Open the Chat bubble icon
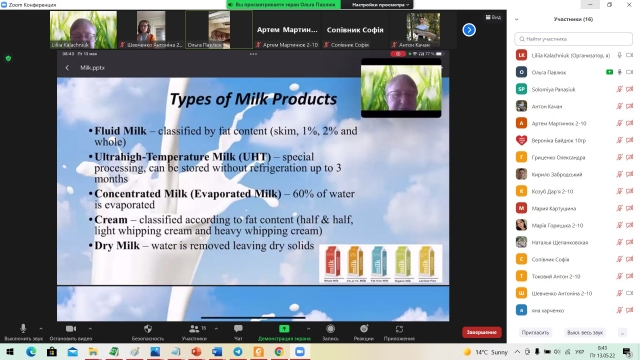Screen dimensions: 640x360 coord(238,329)
